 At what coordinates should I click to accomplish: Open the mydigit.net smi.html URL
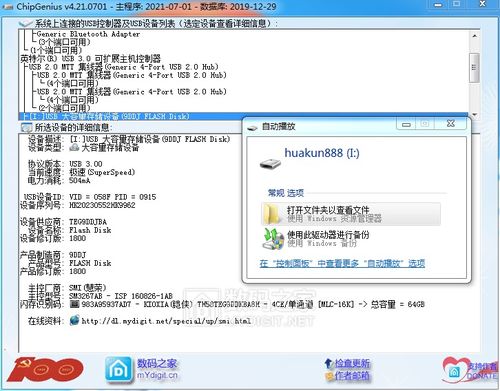(166, 321)
